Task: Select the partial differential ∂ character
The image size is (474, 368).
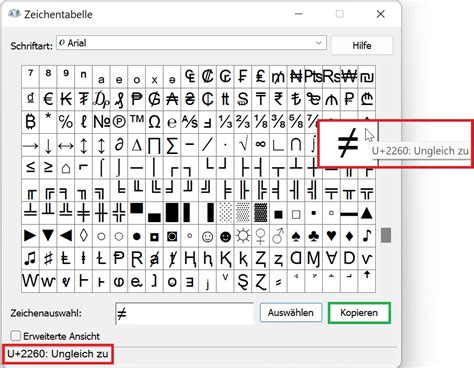Action: (119, 145)
